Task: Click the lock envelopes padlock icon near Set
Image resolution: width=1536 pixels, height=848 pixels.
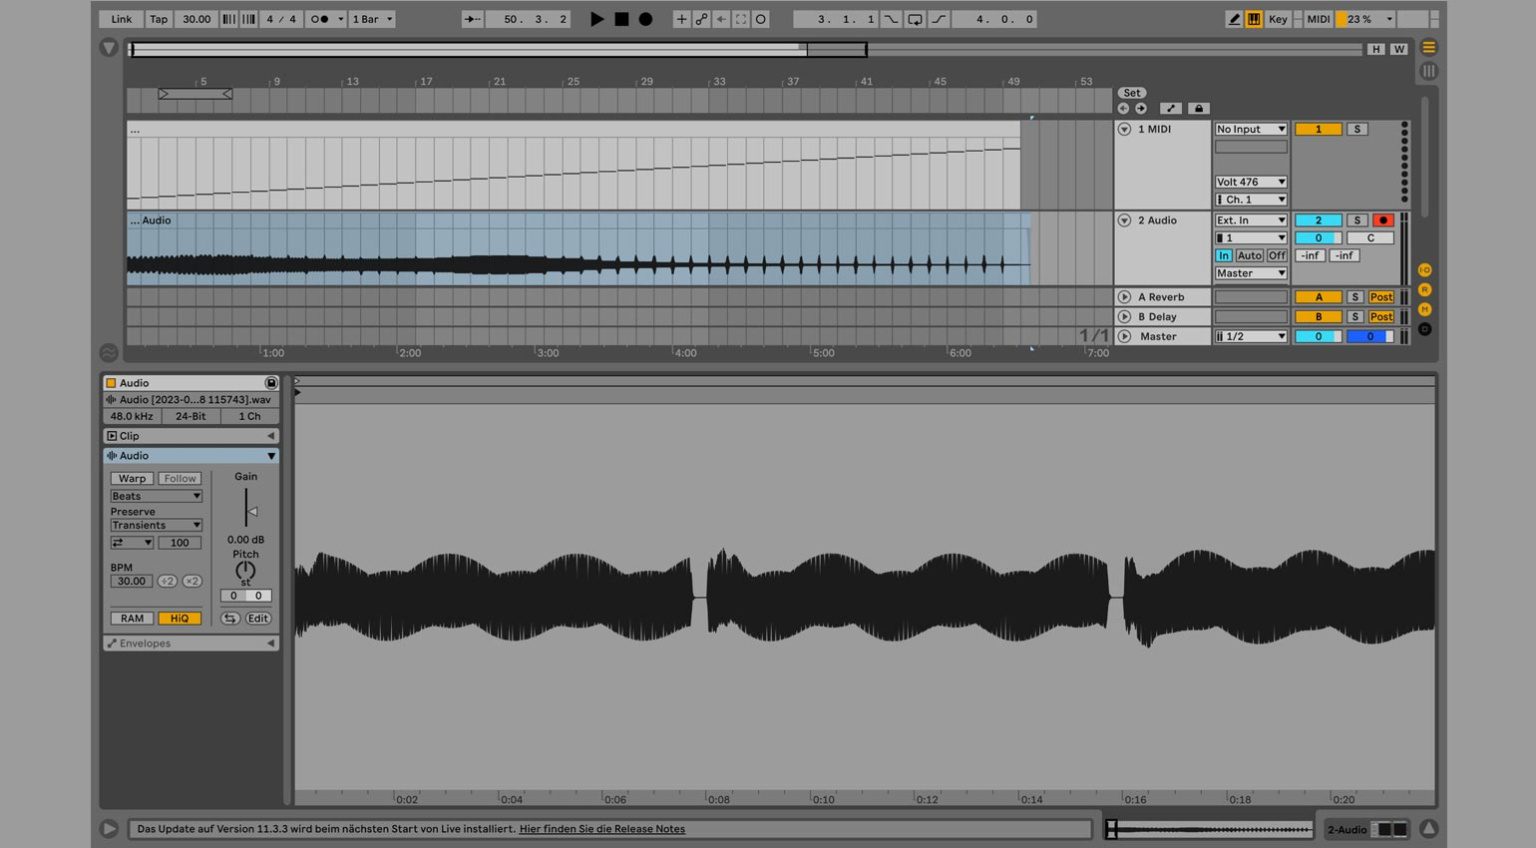Action: (x=1198, y=108)
